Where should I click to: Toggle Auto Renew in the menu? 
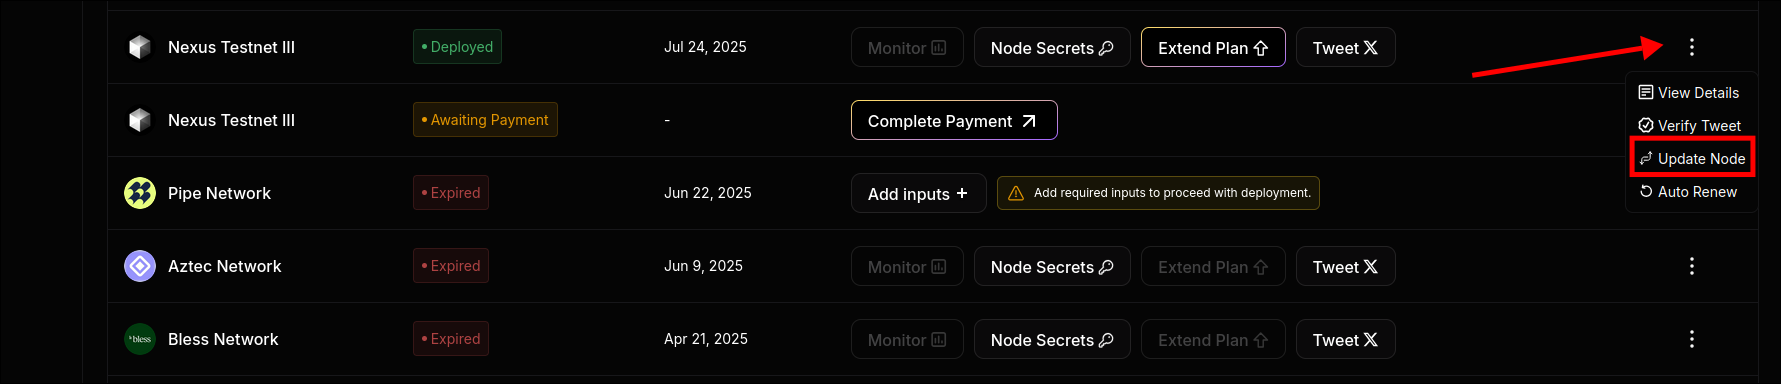coord(1688,192)
